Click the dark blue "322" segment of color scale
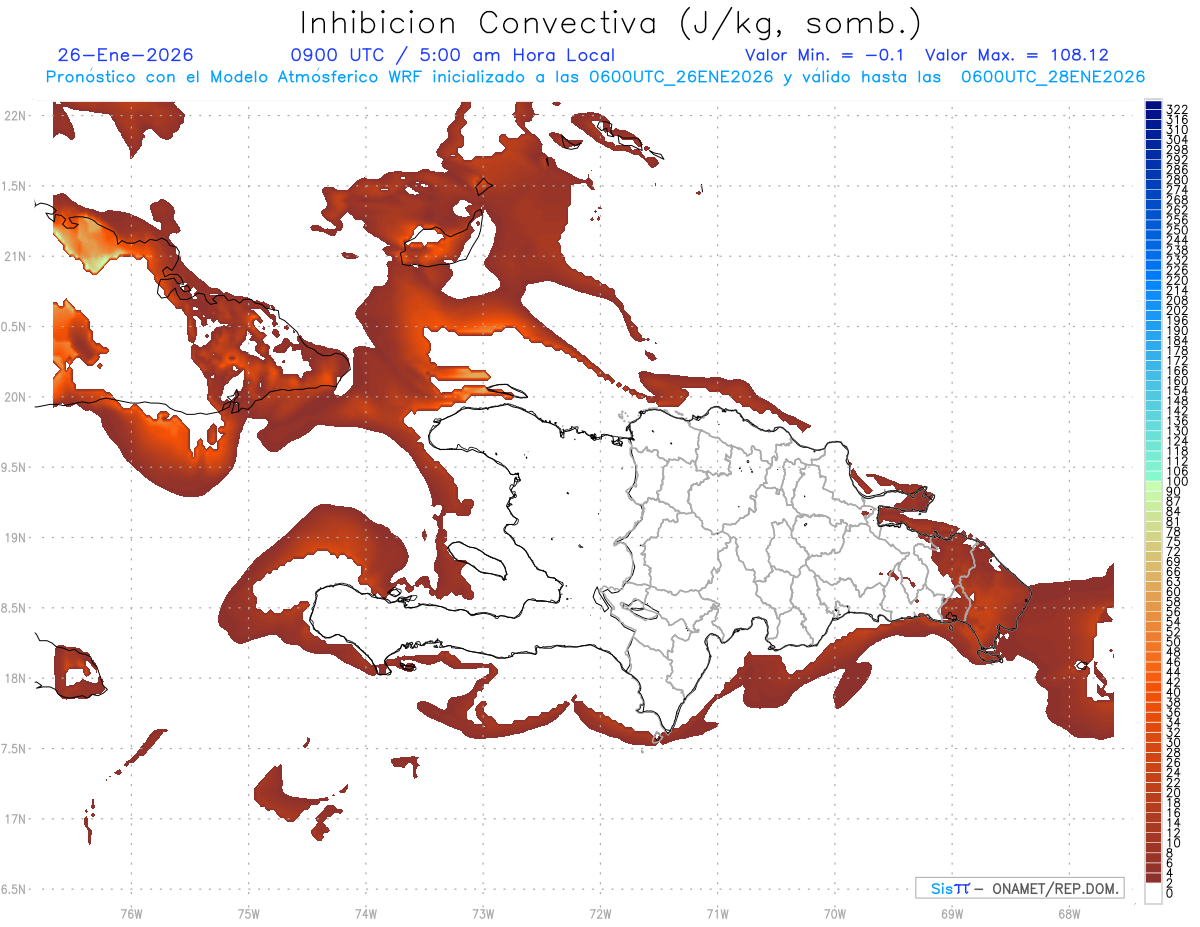The width and height of the screenshot is (1200, 927). click(x=1153, y=106)
